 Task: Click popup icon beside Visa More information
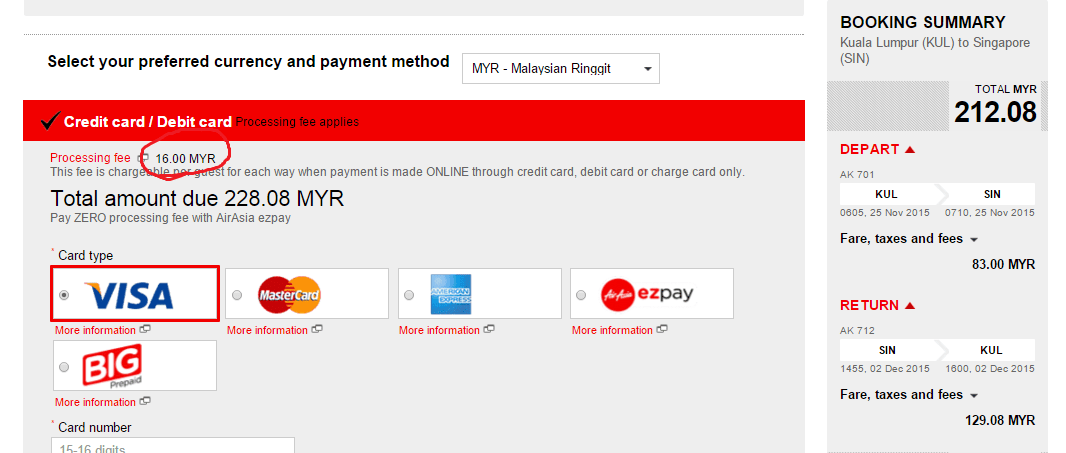point(145,330)
